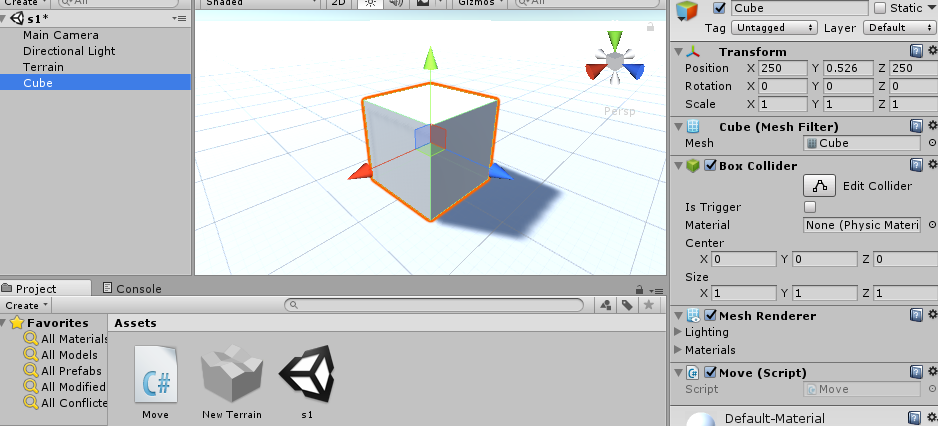Viewport: 938px width, 426px height.
Task: Open Transform component gear settings
Action: tap(932, 51)
